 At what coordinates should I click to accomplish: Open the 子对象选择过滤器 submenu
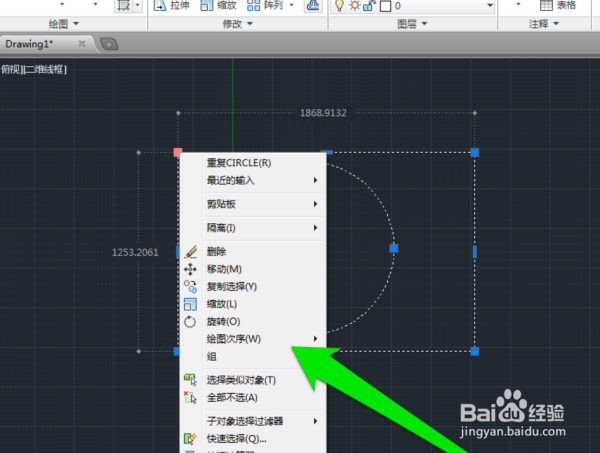253,421
